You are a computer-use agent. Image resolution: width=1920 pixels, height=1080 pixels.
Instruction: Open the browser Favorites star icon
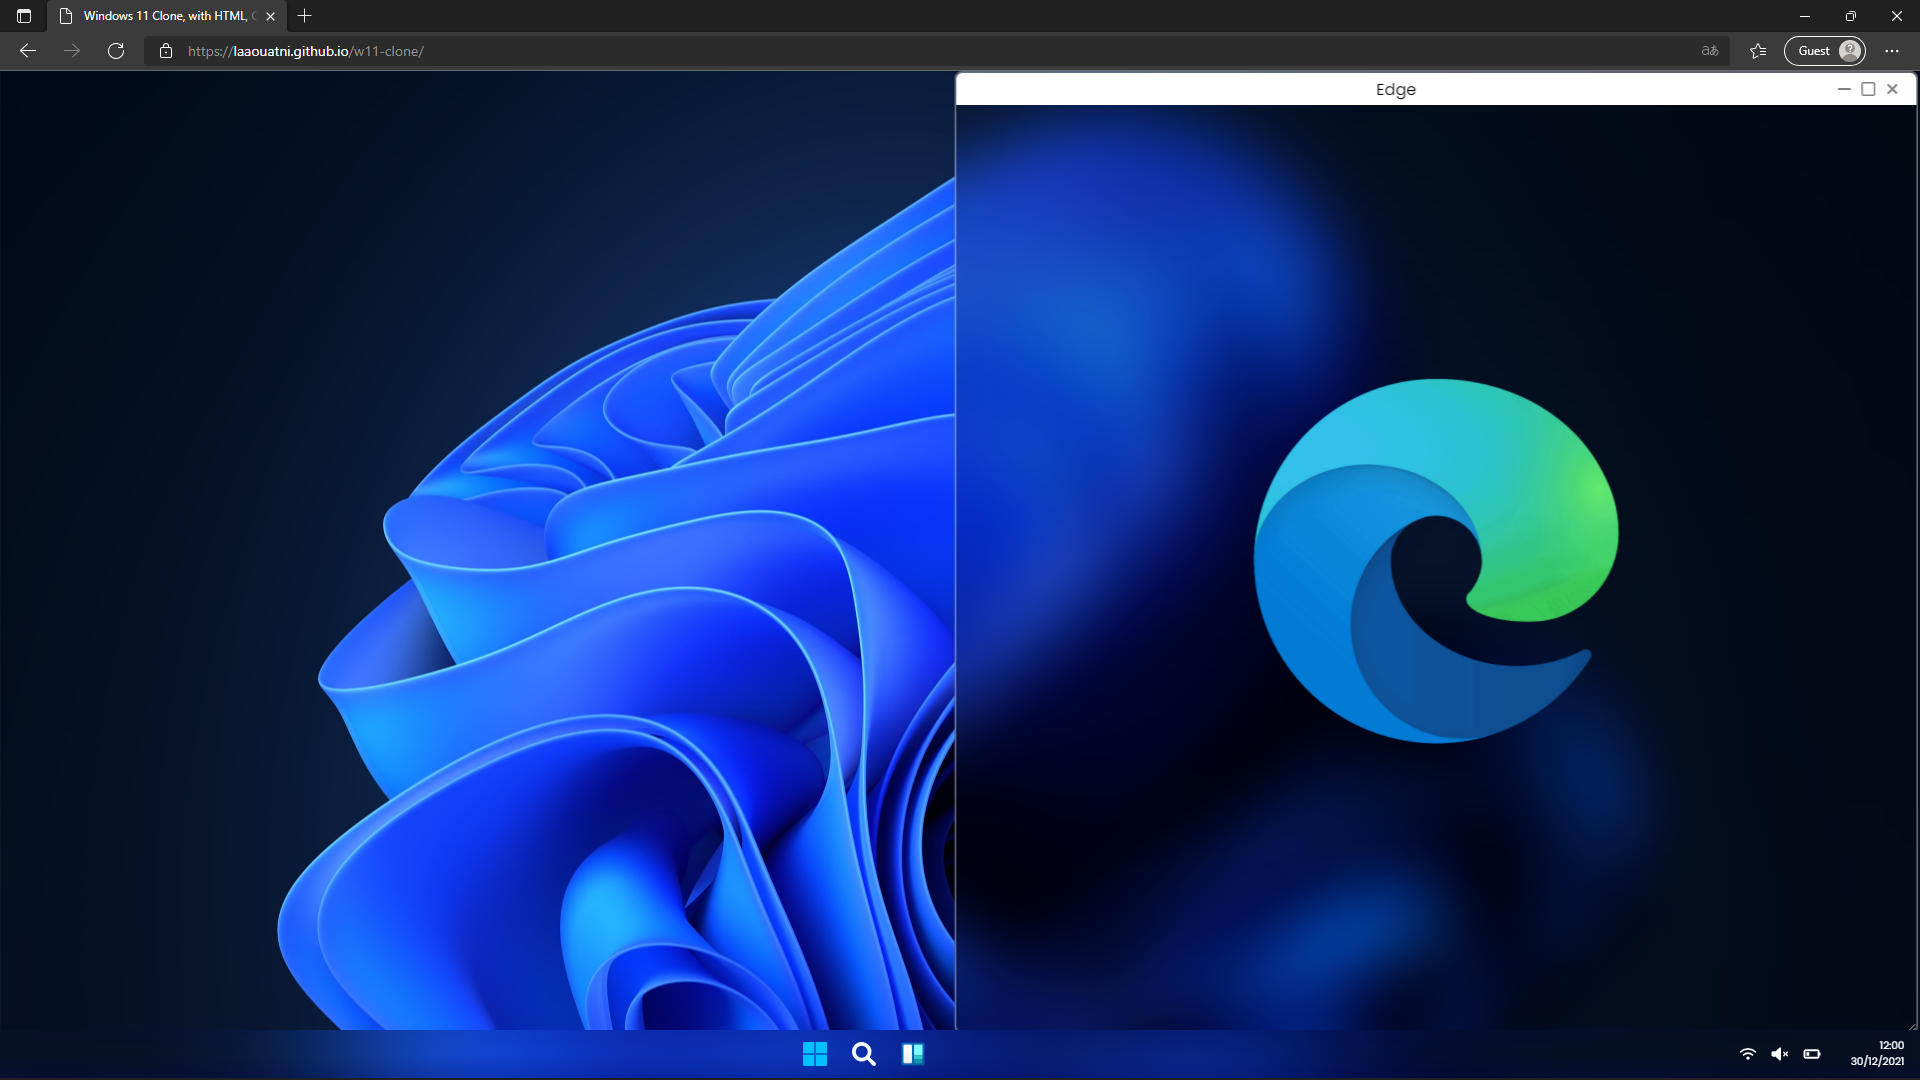click(x=1758, y=51)
